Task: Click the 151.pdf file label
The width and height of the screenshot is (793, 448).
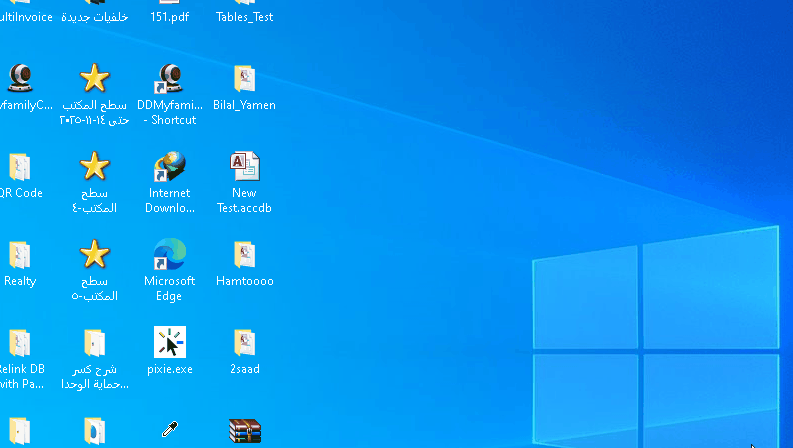Action: pyautogui.click(x=169, y=17)
